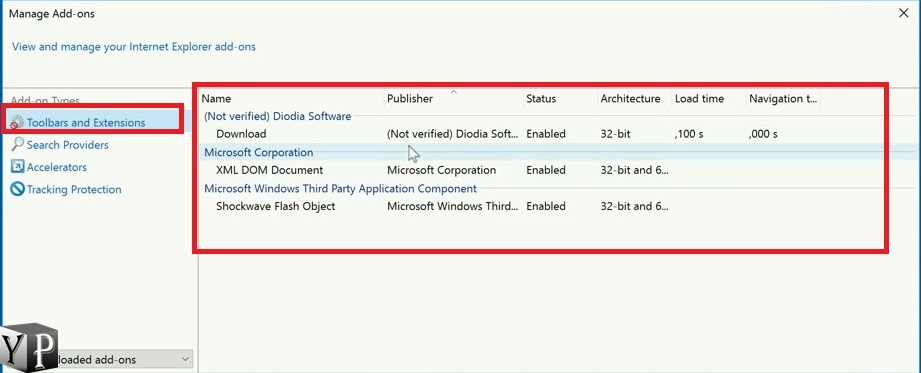Collapse the Diodia Software group header
Viewport: 921px width, 373px height.
pos(277,116)
